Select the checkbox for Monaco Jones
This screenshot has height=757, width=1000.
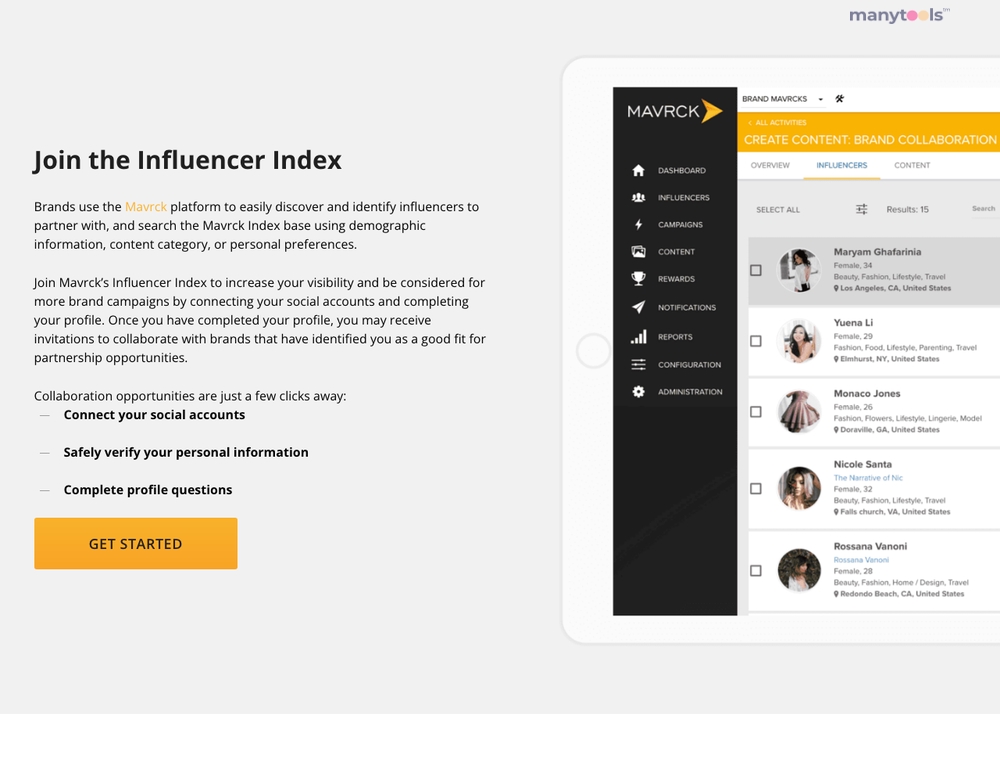coord(756,412)
